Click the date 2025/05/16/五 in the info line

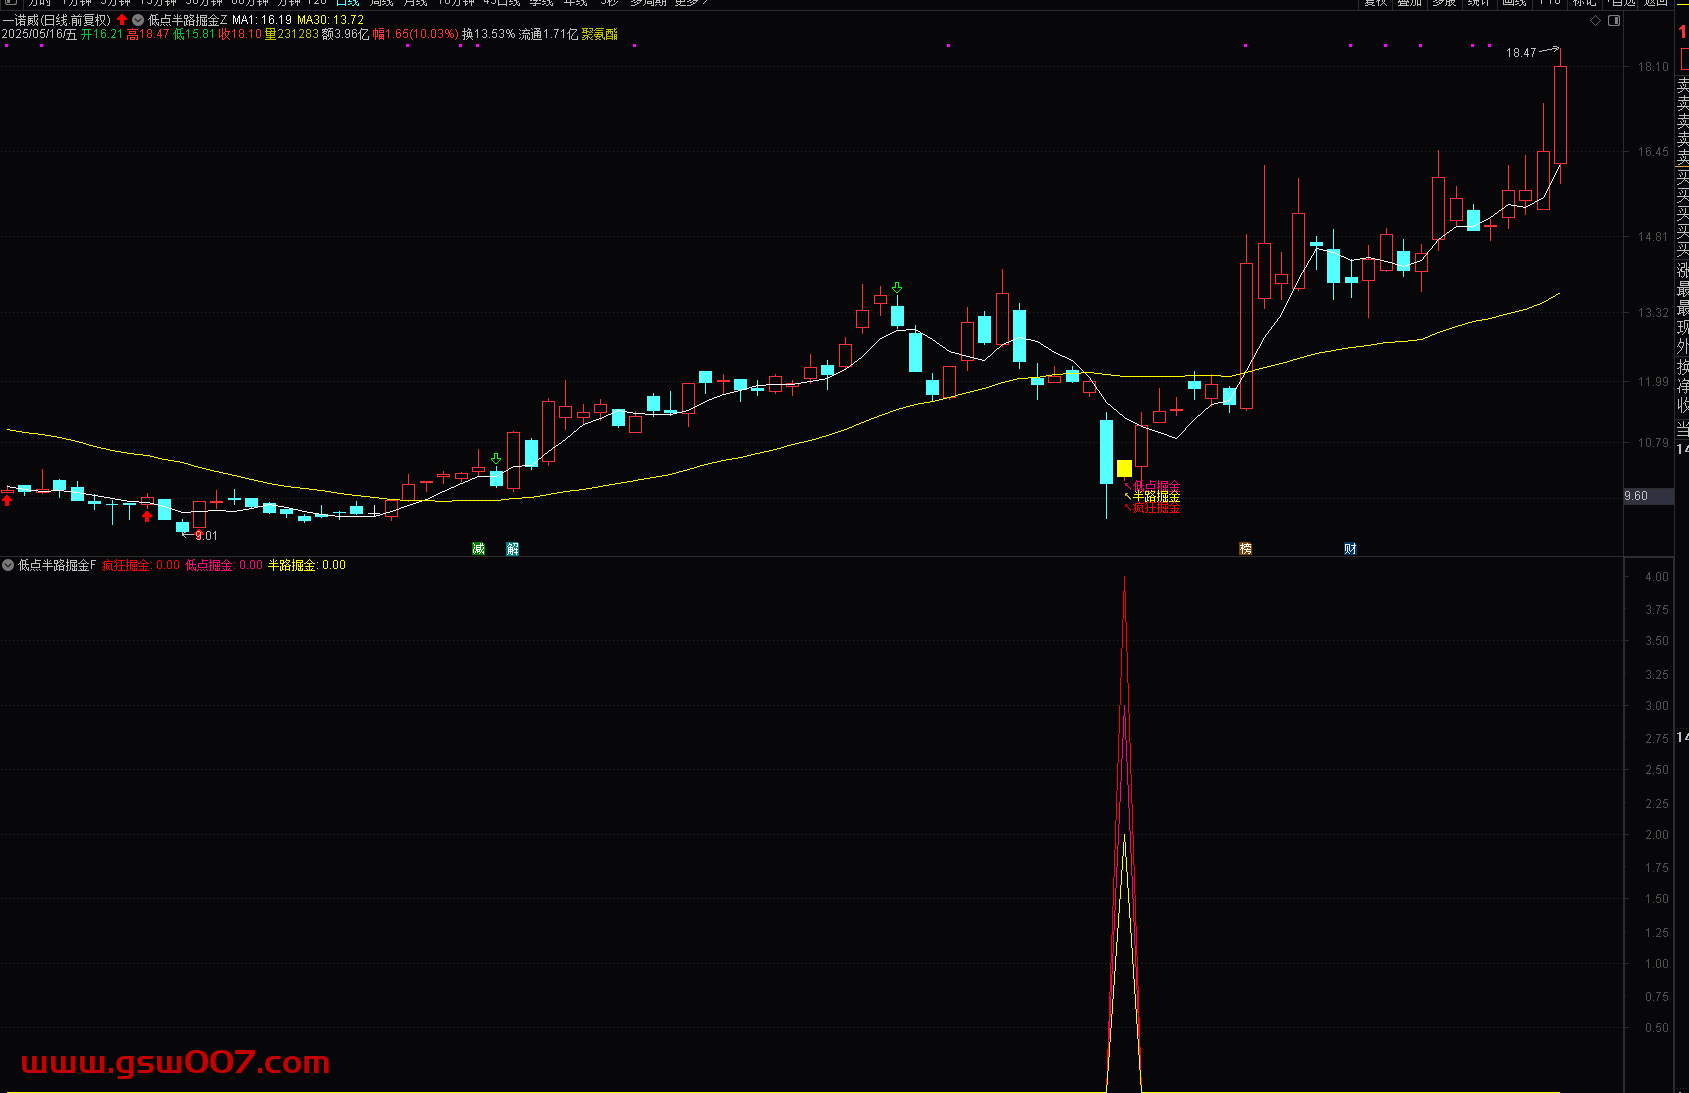(39, 34)
